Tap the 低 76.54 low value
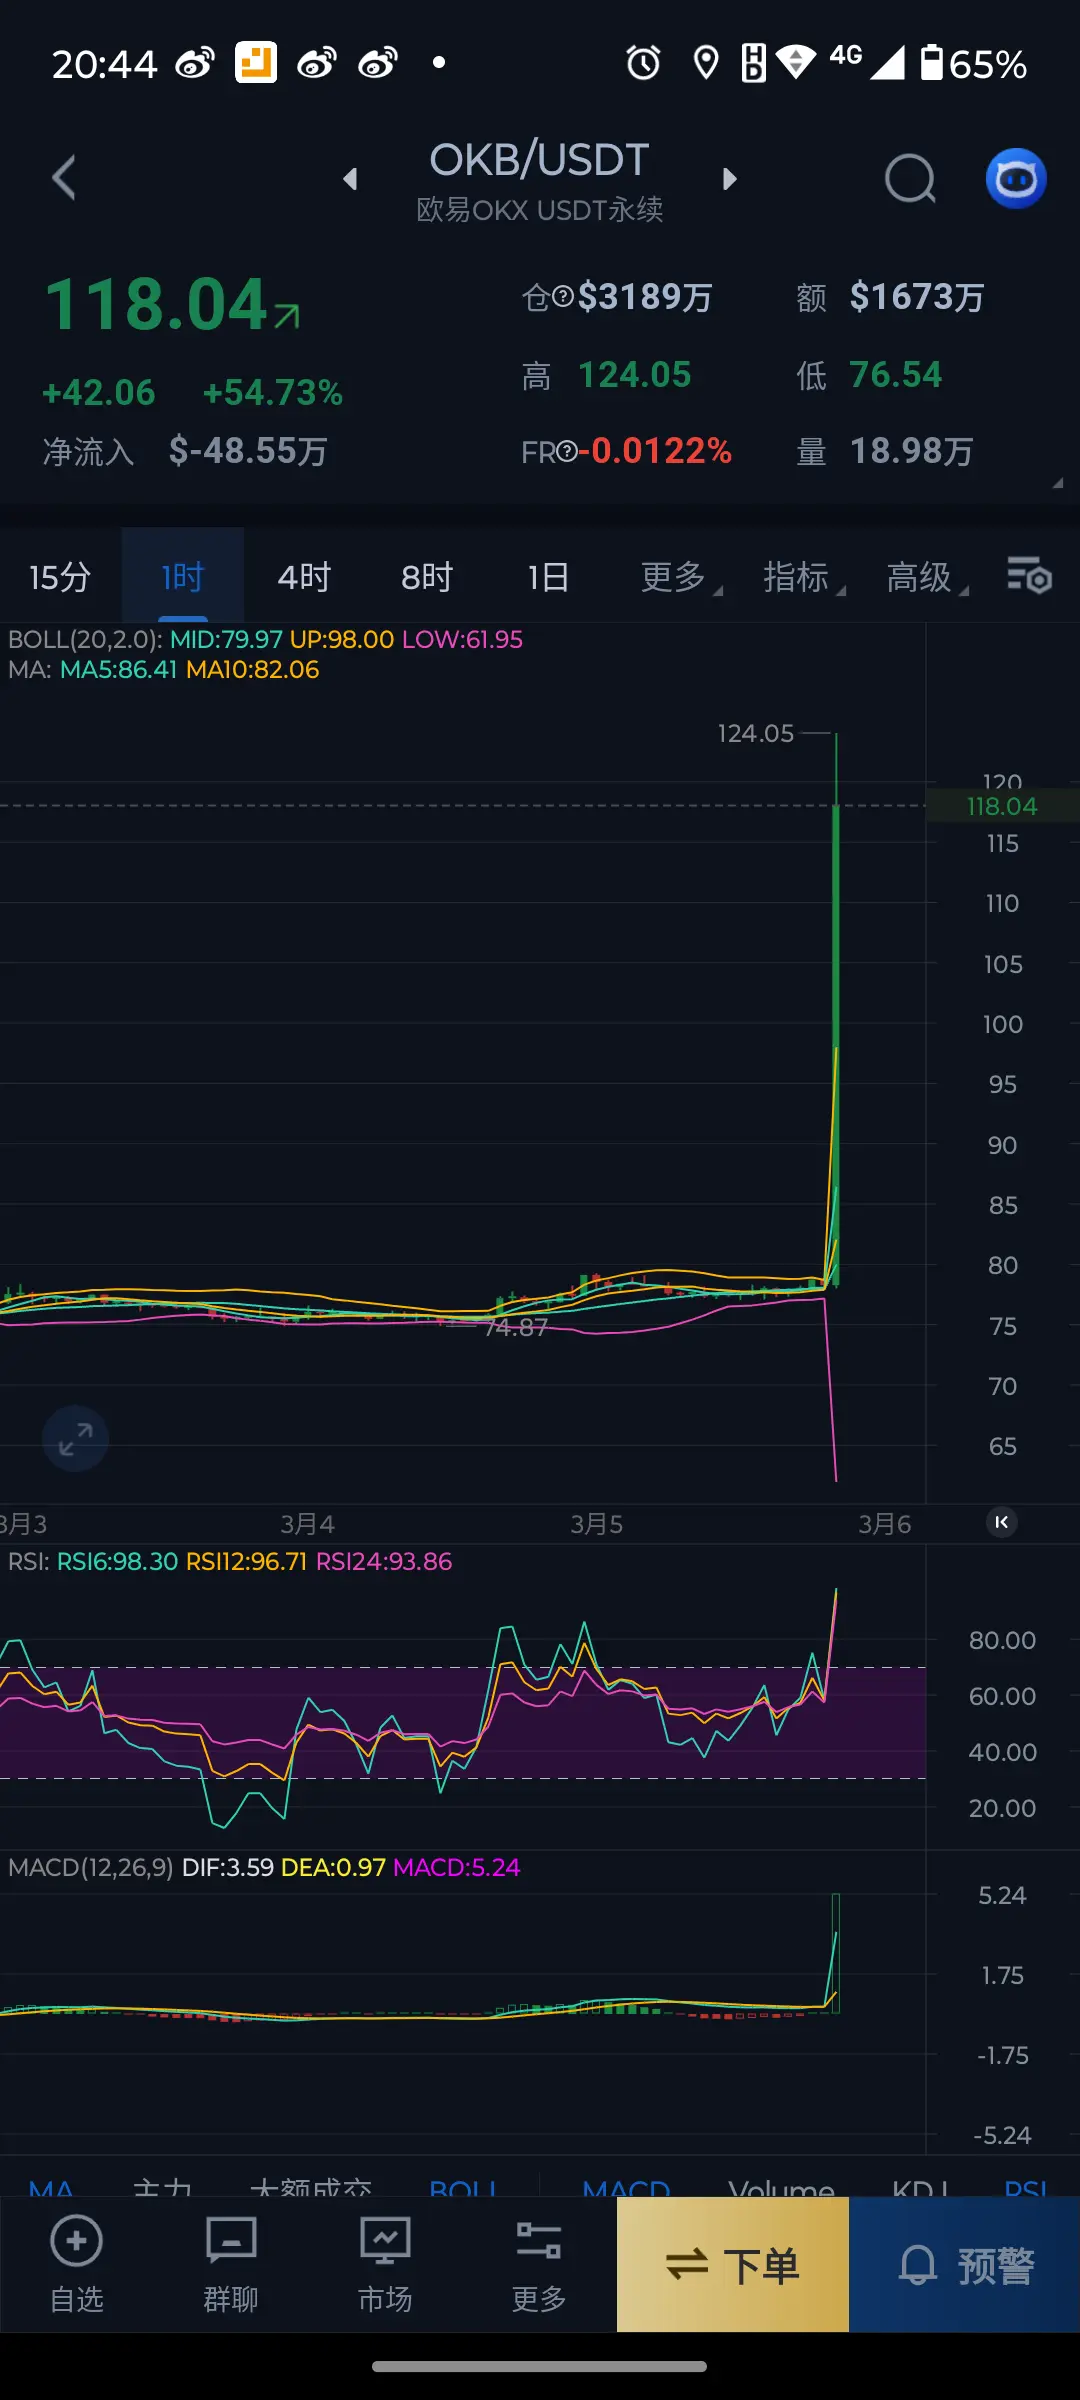 coord(895,375)
